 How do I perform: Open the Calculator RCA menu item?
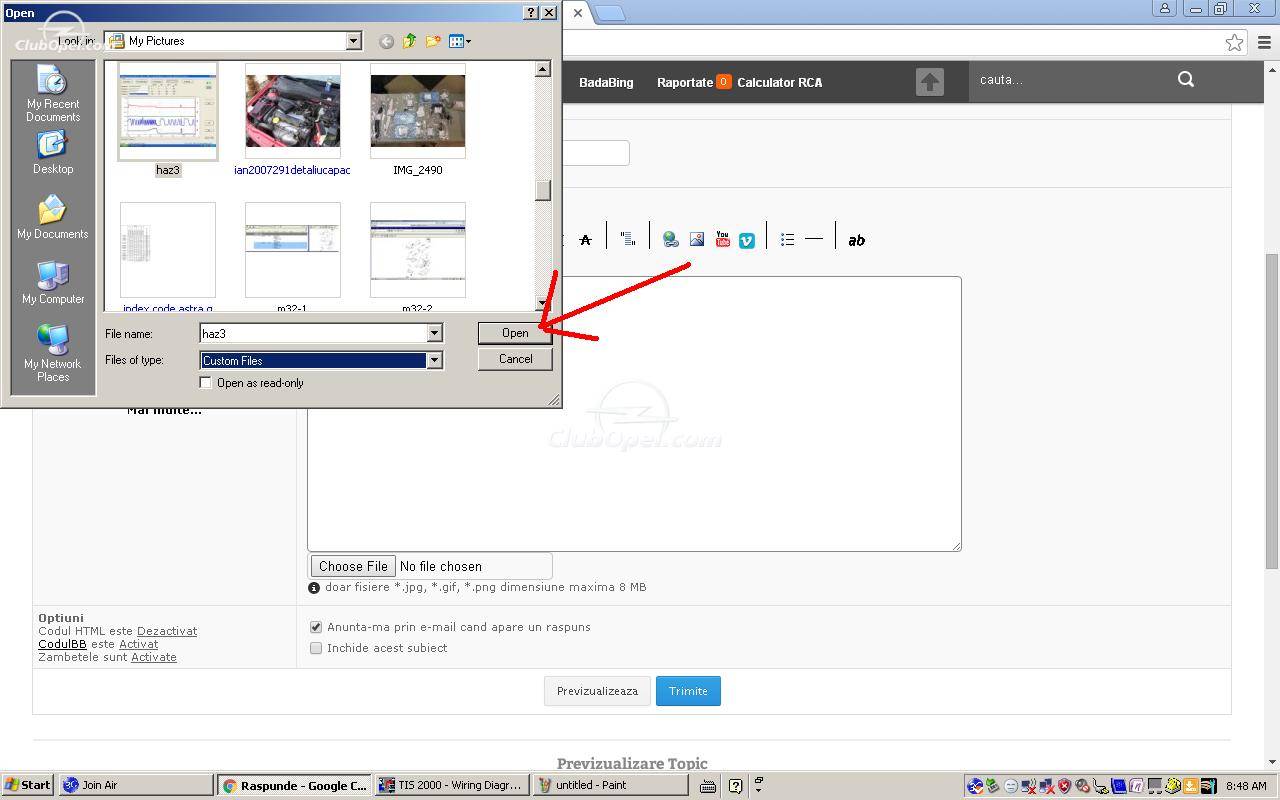coord(780,82)
